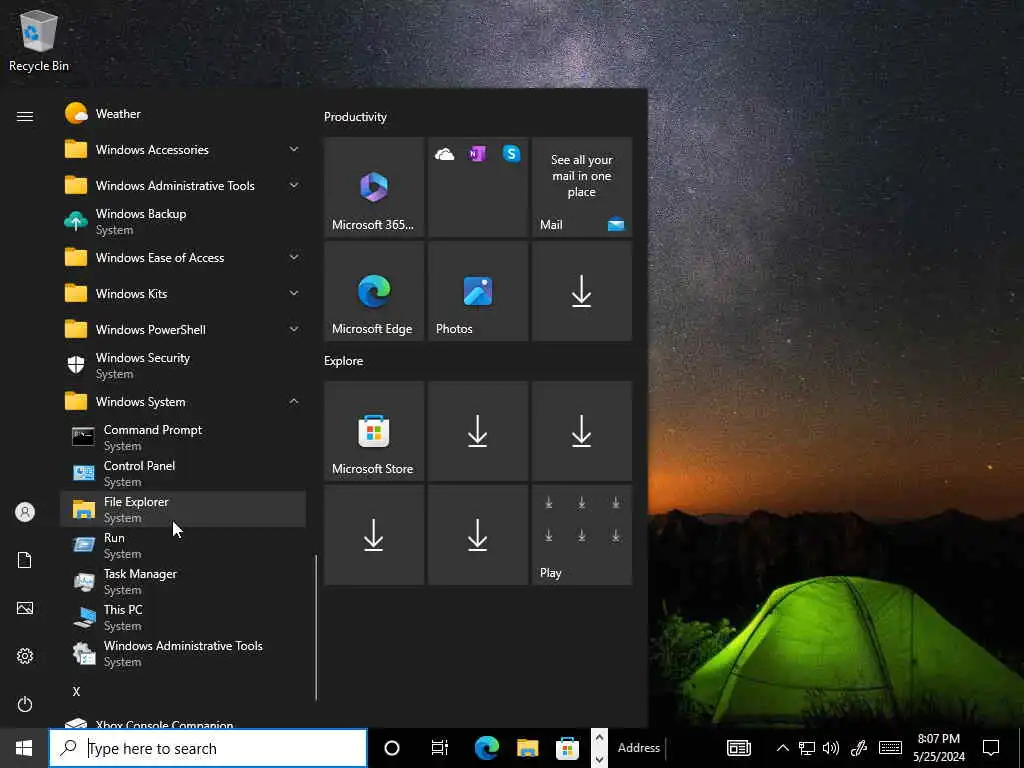Viewport: 1024px width, 768px height.
Task: Click the taskbar search box
Action: 208,748
